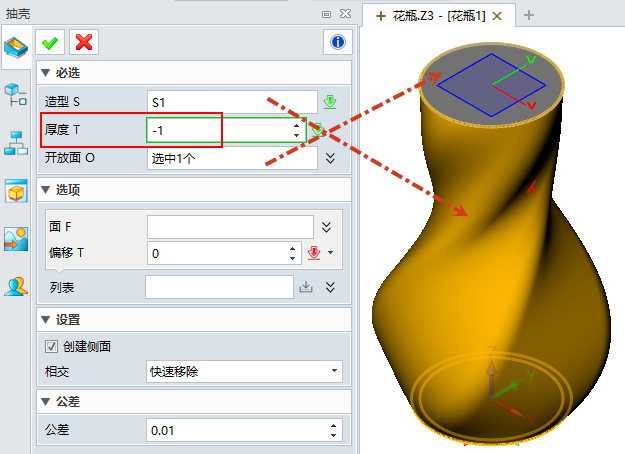Expand options beside 开放面 O field

coord(330,158)
